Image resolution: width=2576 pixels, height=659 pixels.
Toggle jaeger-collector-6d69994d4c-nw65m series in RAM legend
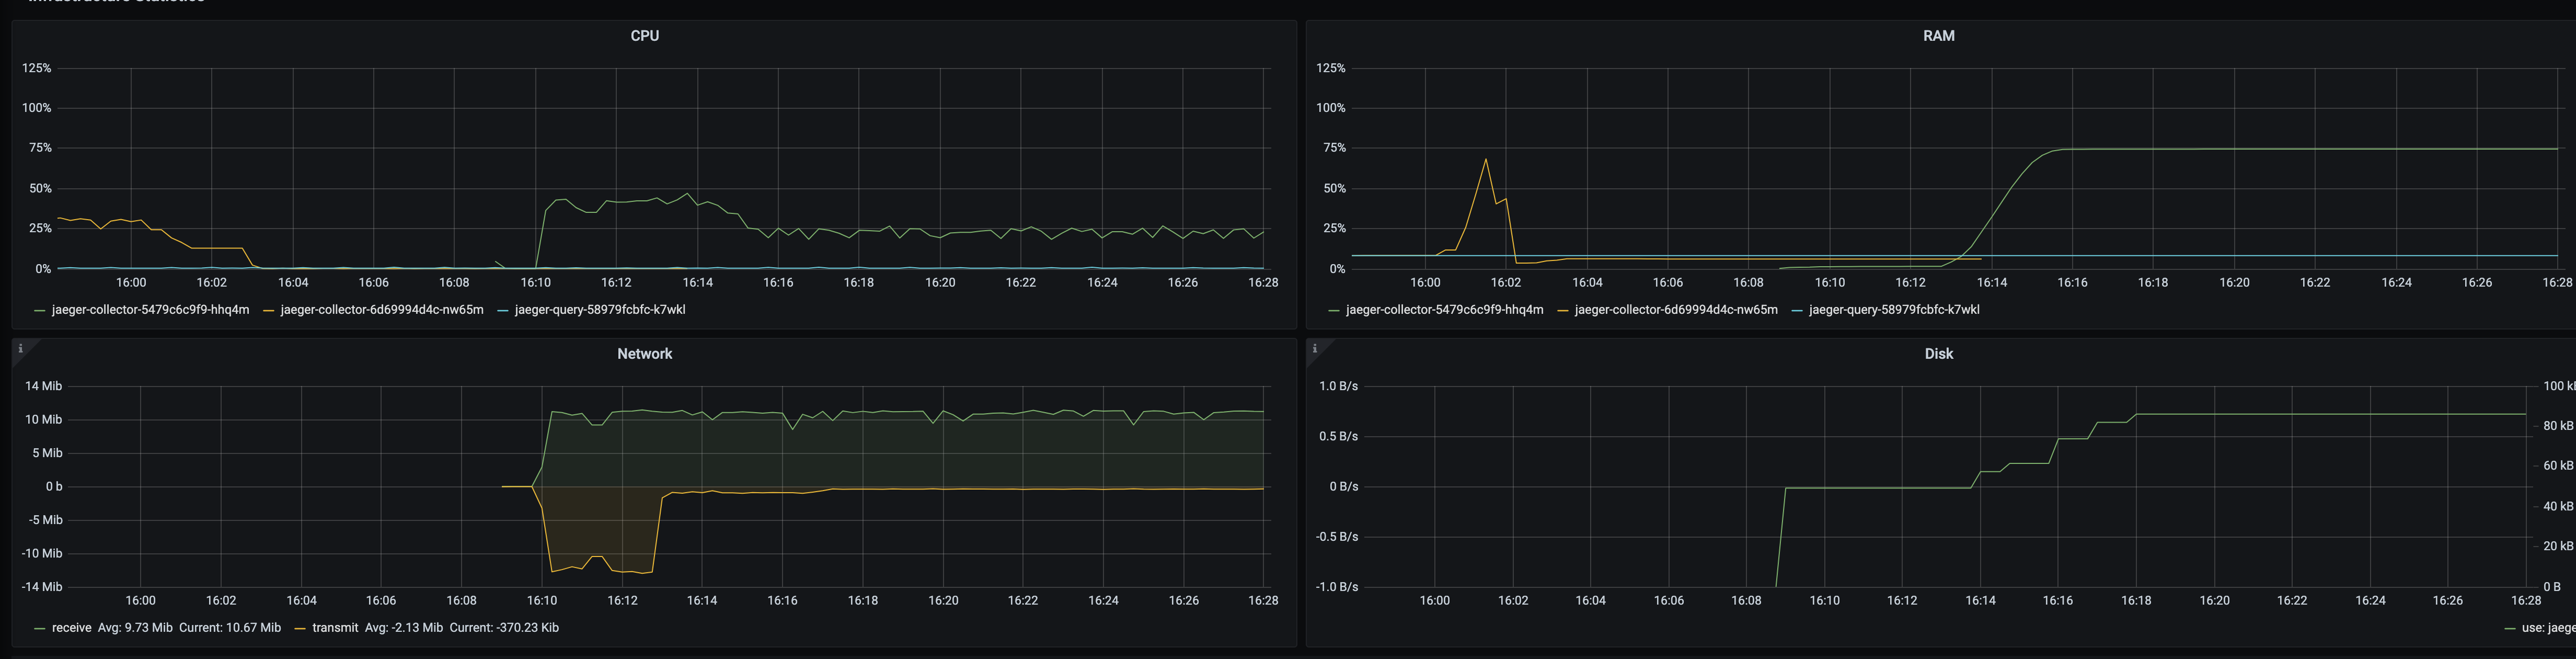(1676, 310)
